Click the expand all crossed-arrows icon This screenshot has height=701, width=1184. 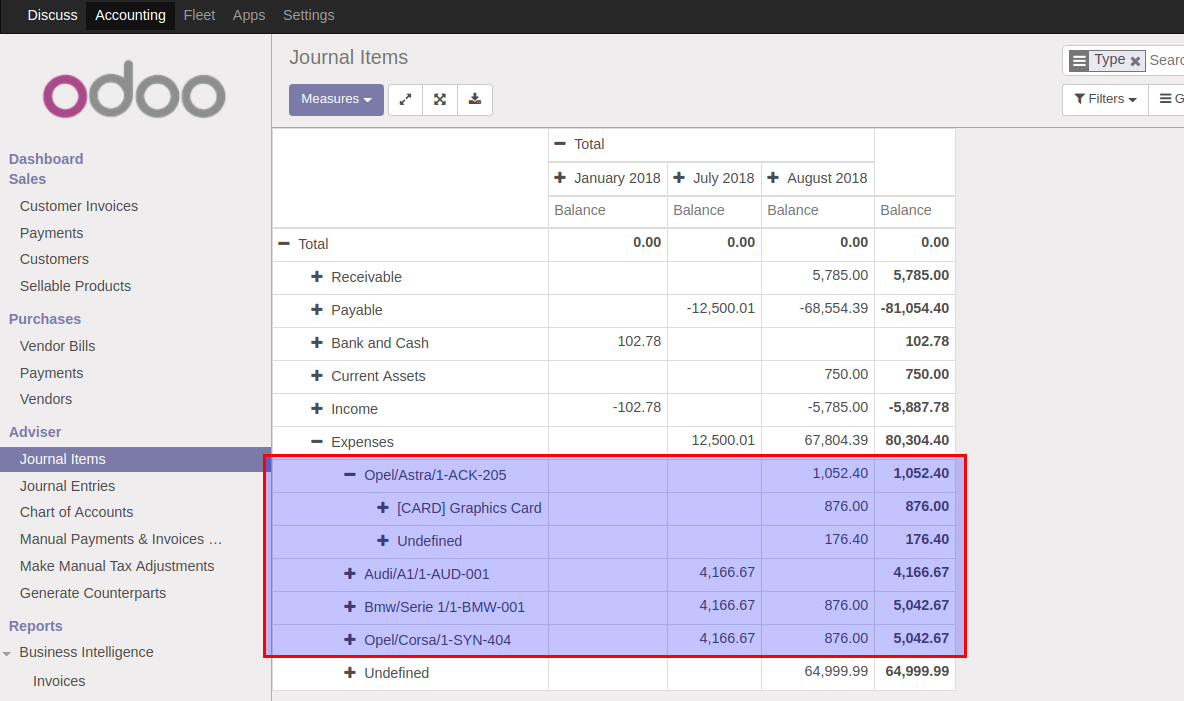(440, 99)
